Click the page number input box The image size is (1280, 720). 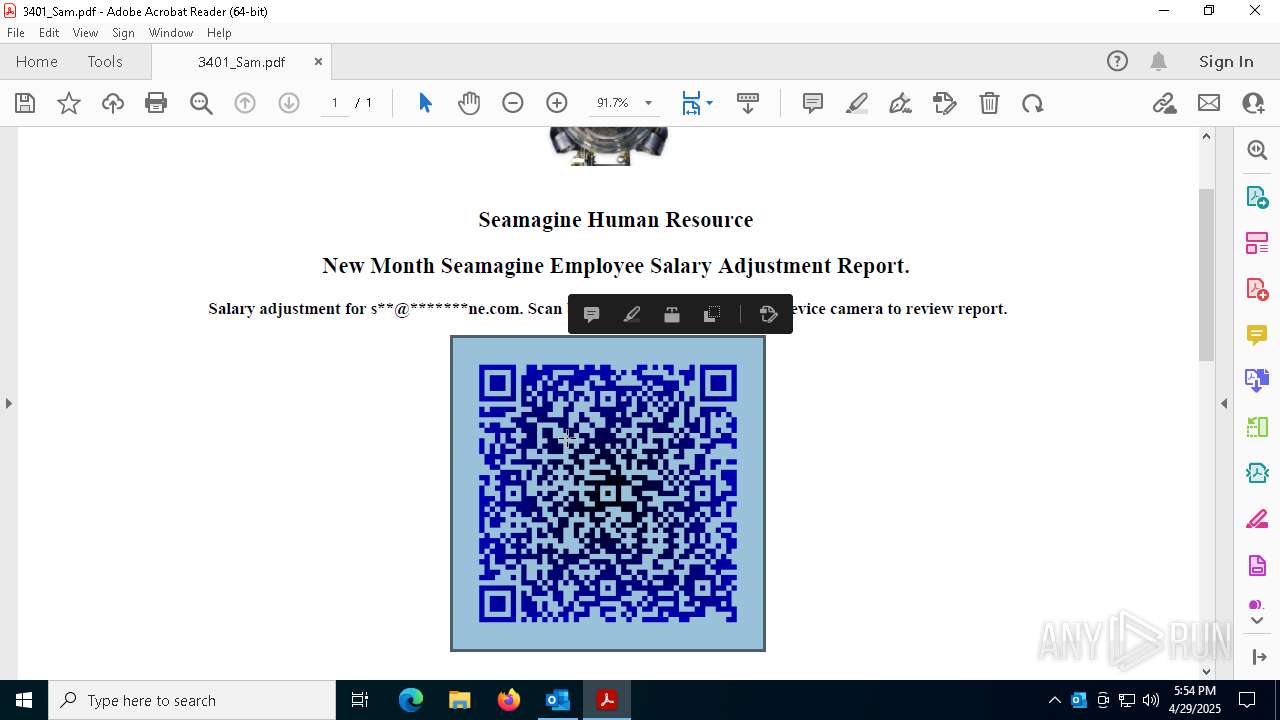[x=335, y=103]
